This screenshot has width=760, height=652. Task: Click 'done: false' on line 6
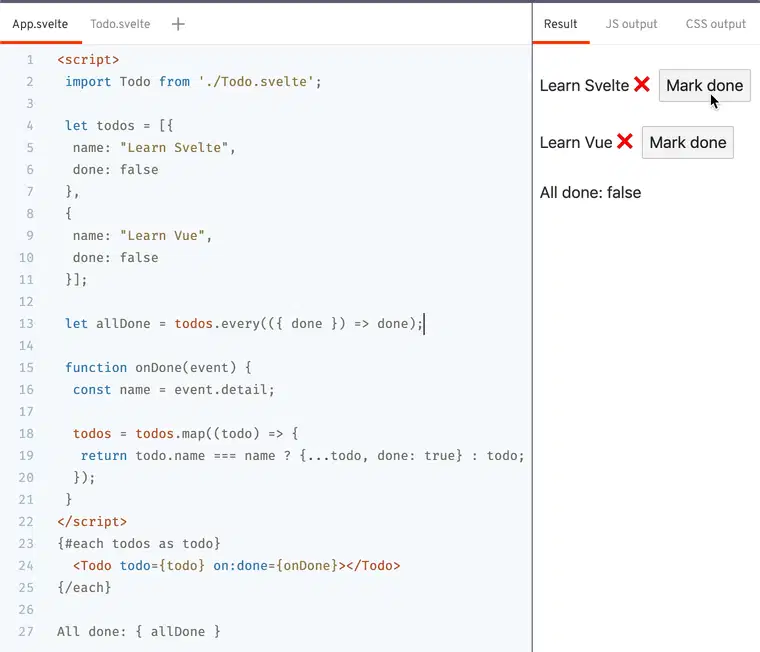(115, 170)
